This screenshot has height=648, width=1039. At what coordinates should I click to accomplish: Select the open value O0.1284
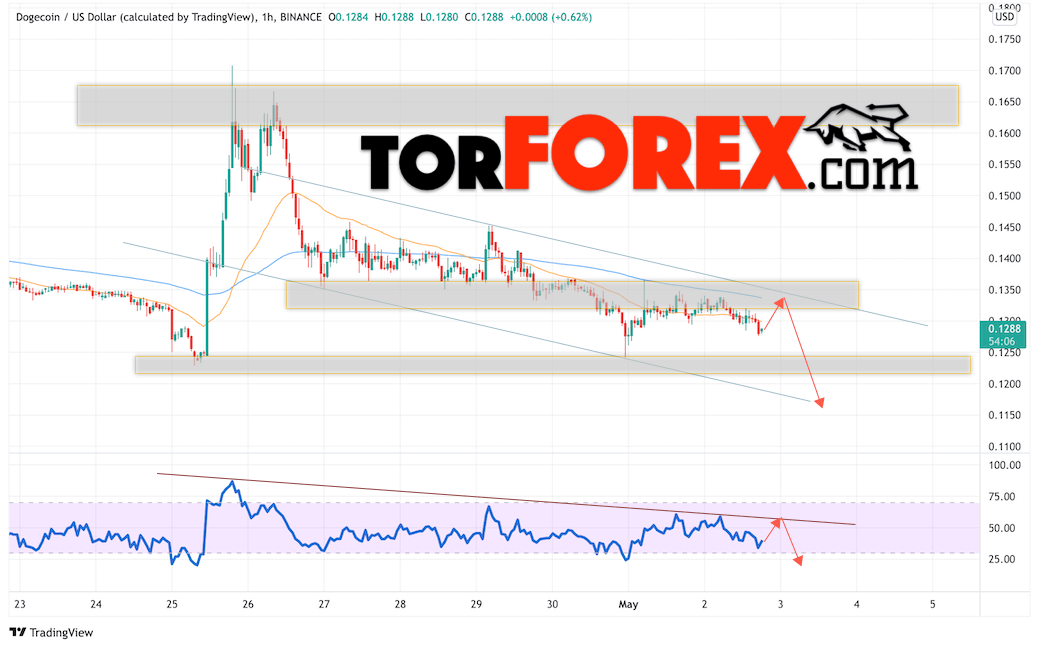[x=348, y=17]
